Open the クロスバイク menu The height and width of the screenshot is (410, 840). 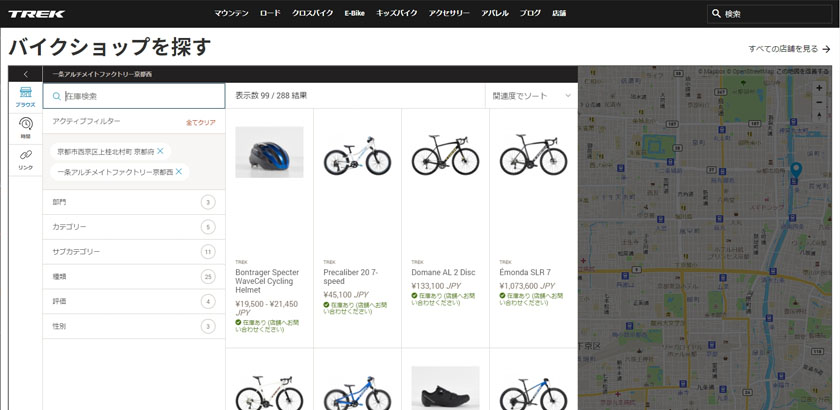click(x=312, y=13)
